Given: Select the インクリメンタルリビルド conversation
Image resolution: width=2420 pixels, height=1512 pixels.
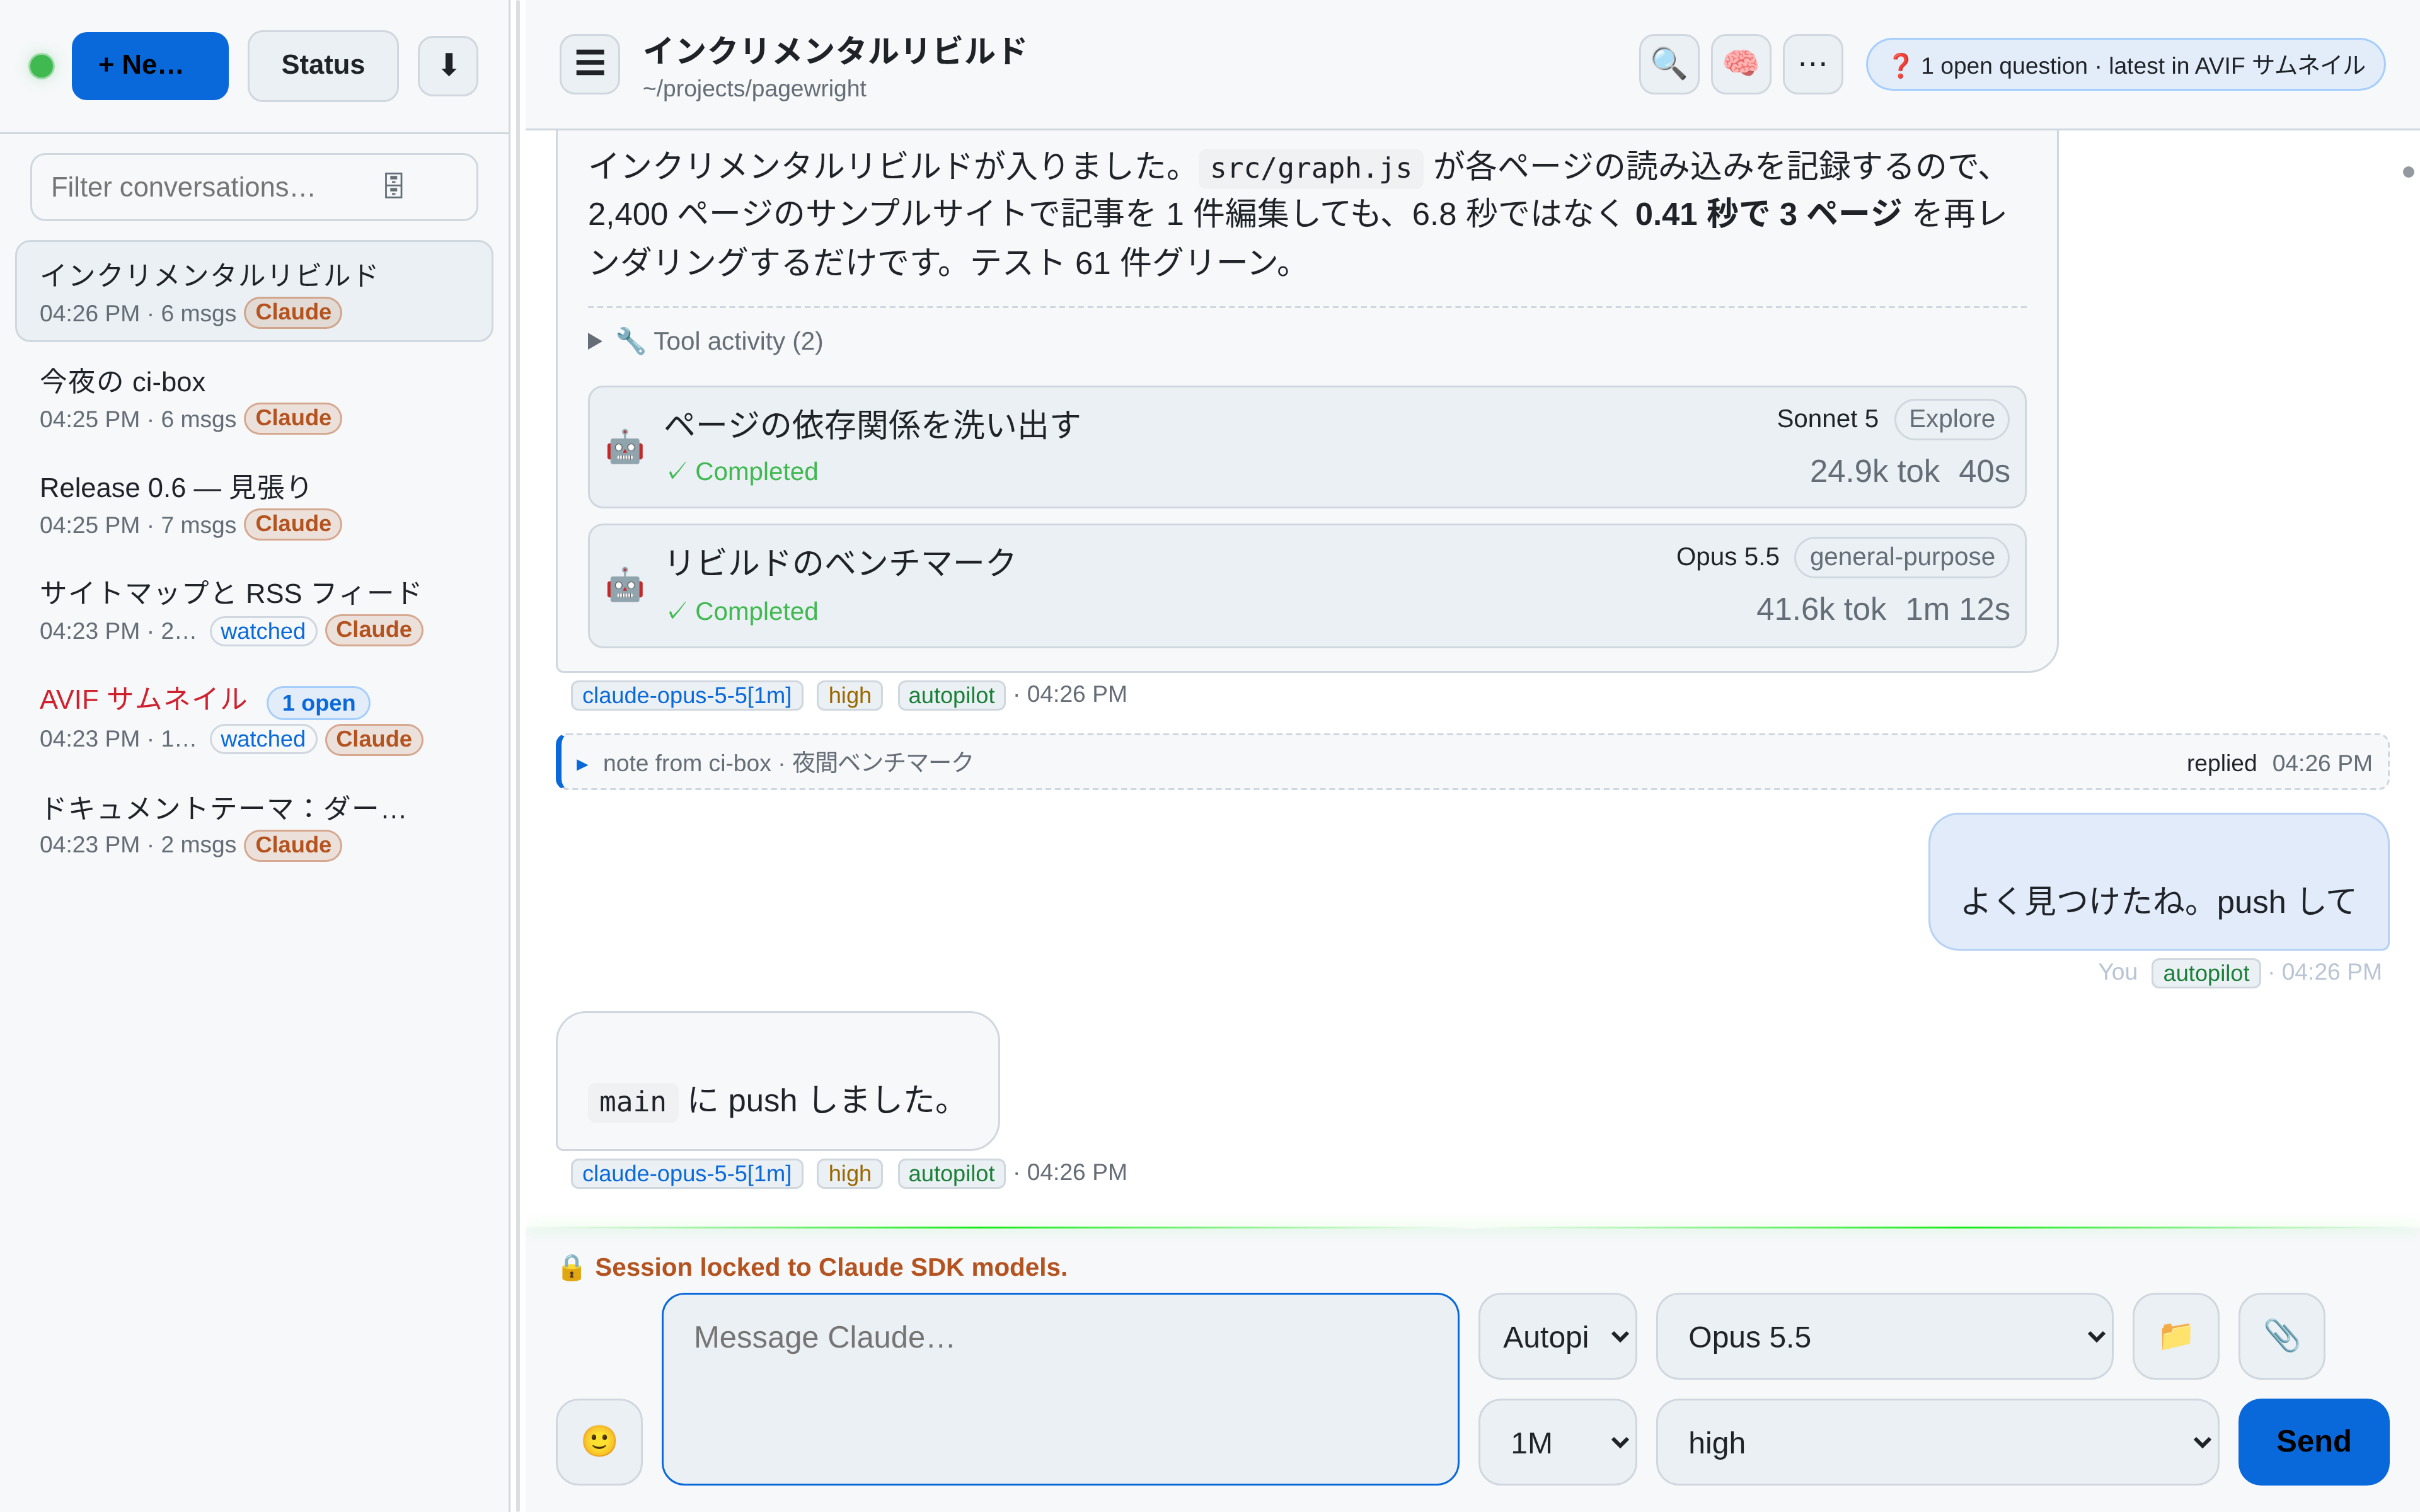Looking at the screenshot, I should click(x=254, y=291).
